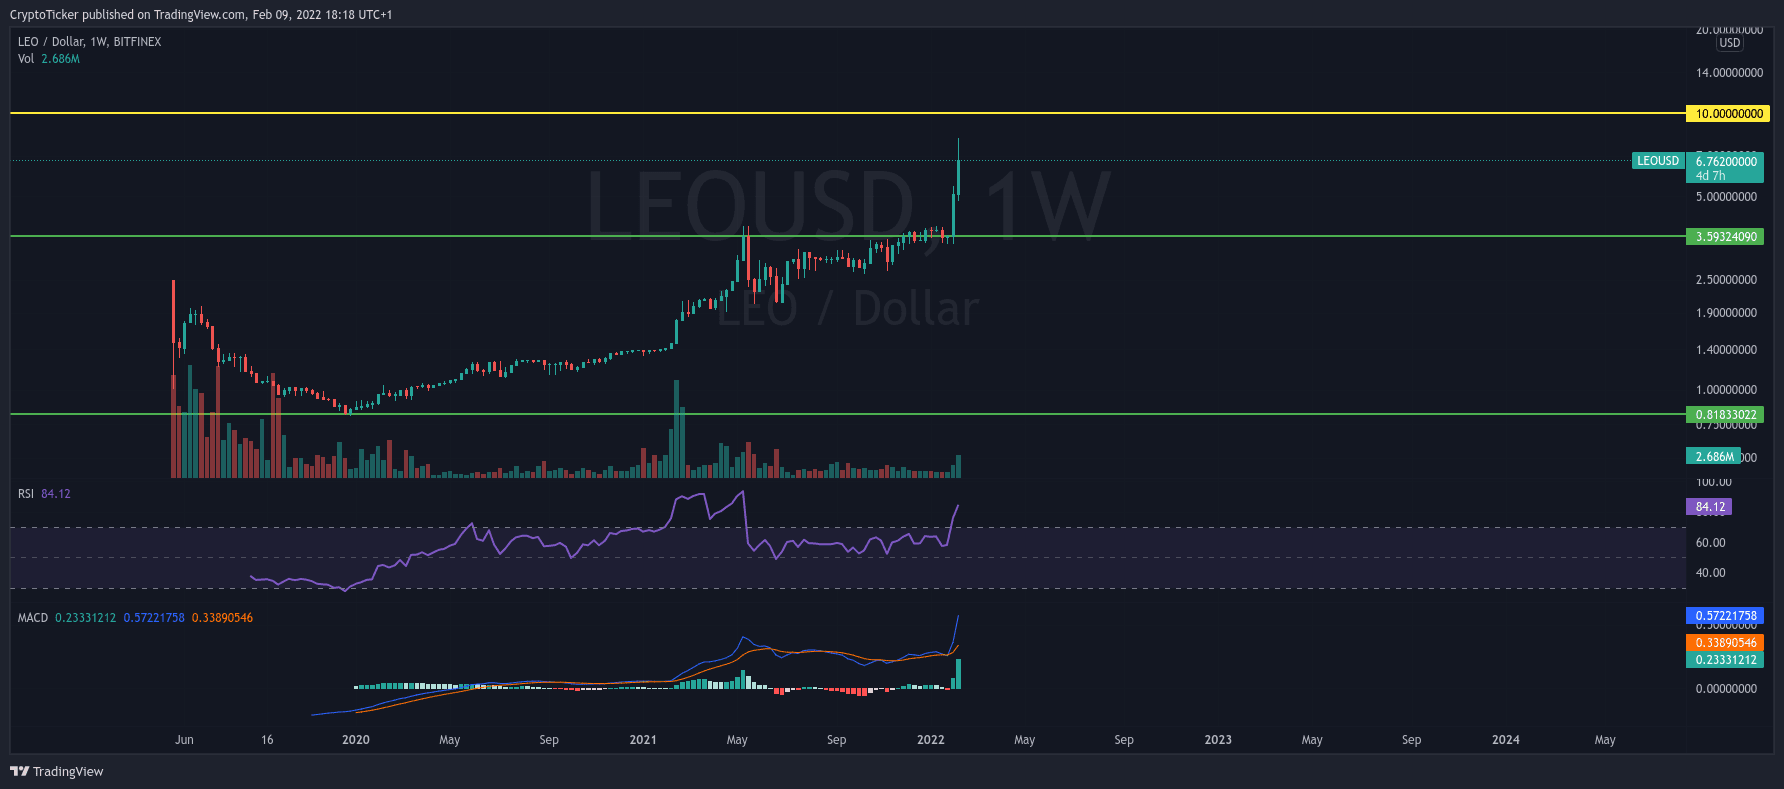This screenshot has width=1784, height=789.
Task: Click the 2024 label on time axis
Action: pos(1505,740)
